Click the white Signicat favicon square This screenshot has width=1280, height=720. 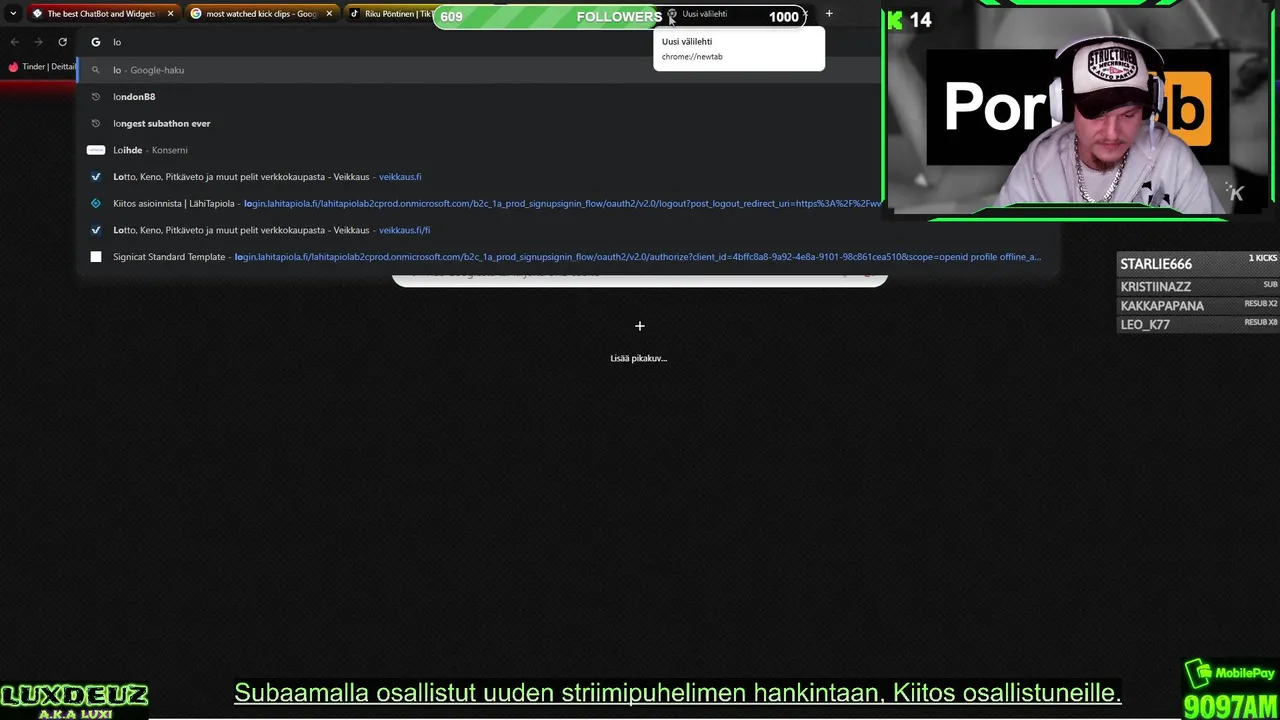point(96,257)
